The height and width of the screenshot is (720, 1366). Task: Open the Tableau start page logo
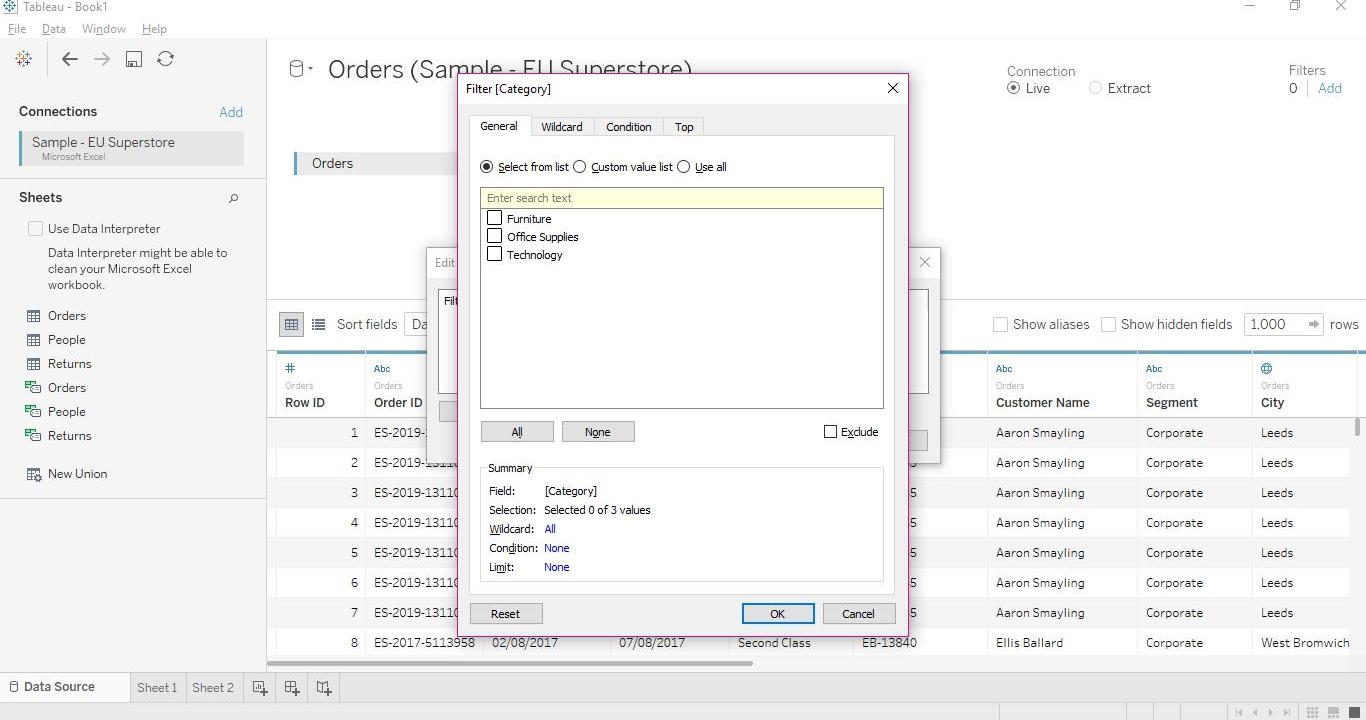23,58
